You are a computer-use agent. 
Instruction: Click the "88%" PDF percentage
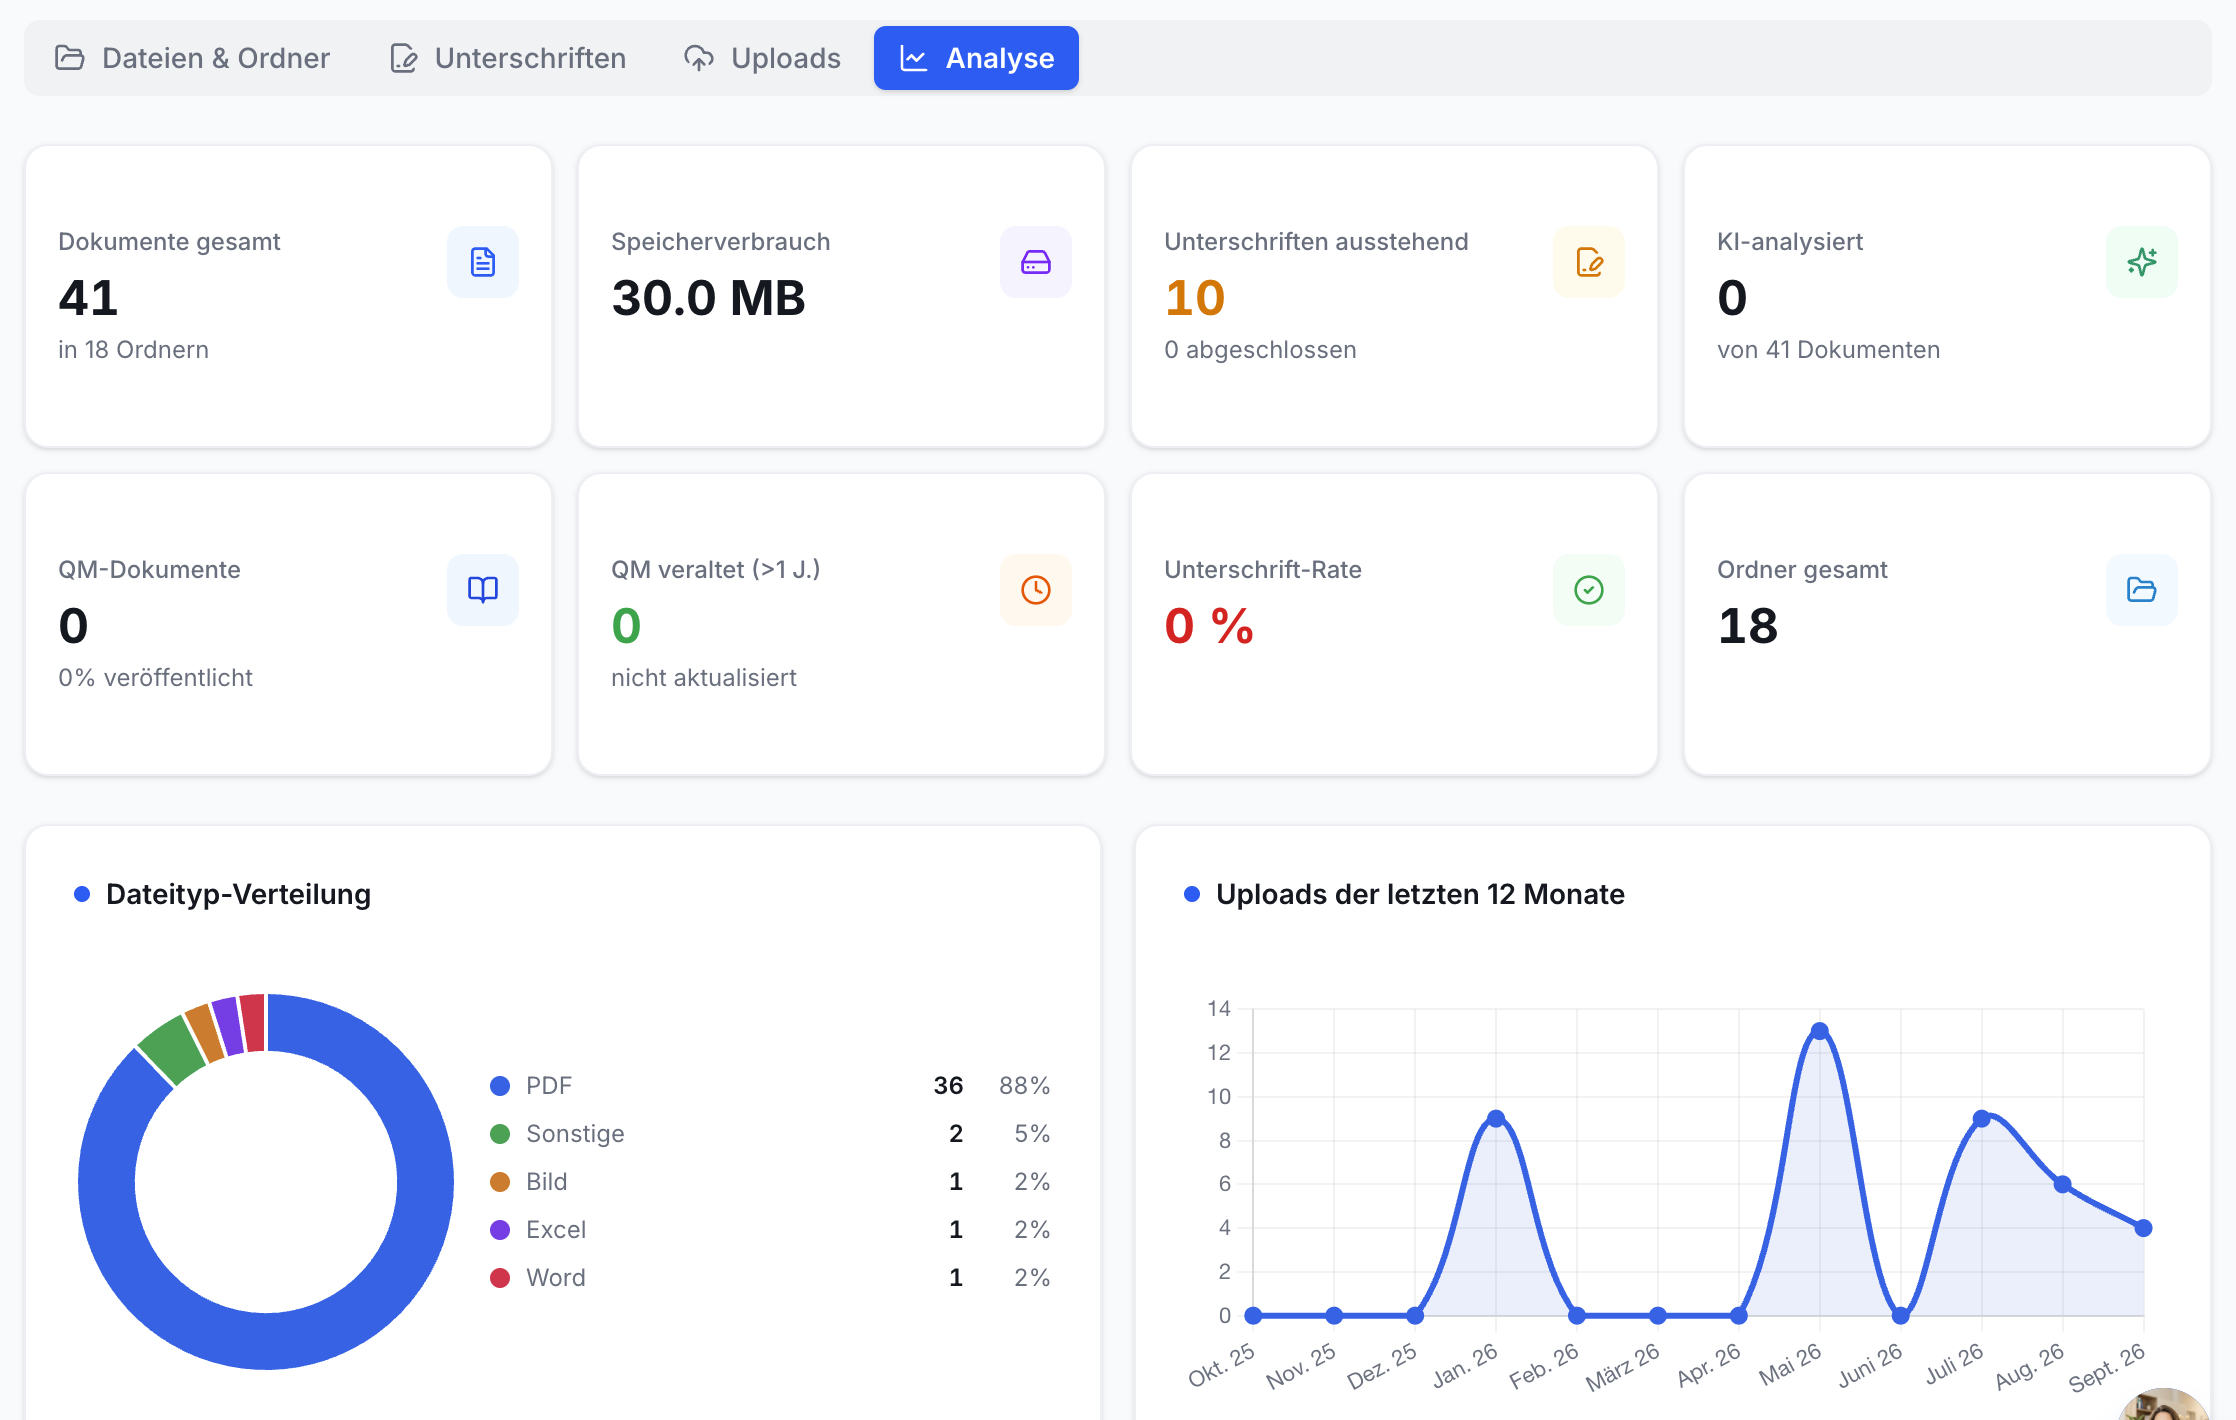click(1025, 1086)
